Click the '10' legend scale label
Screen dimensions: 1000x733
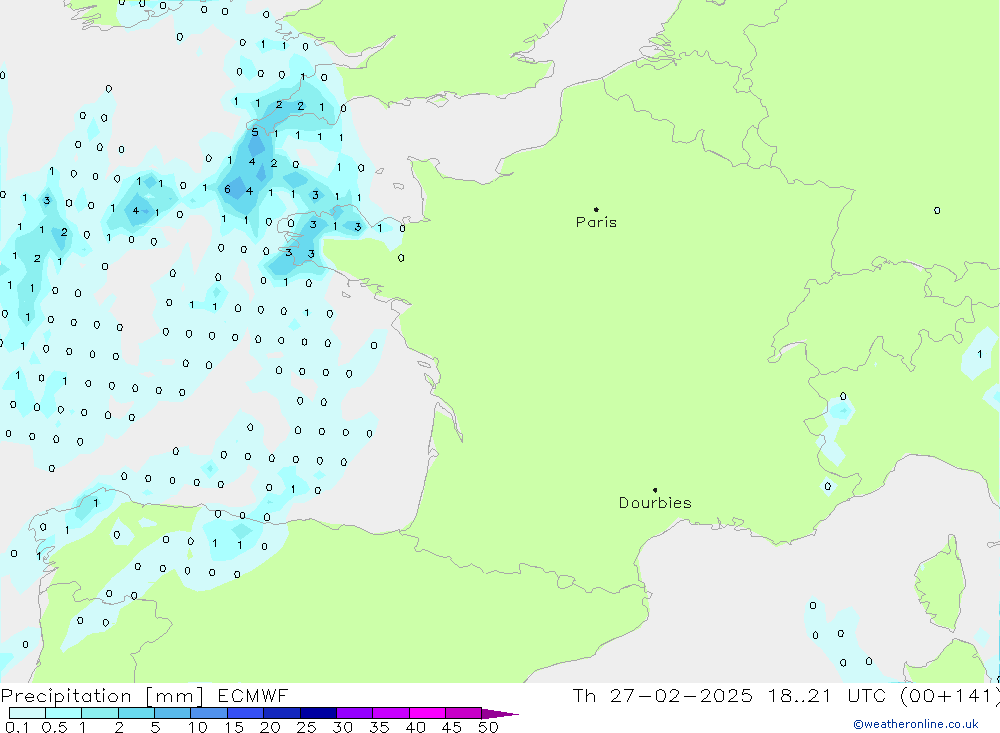point(198,727)
